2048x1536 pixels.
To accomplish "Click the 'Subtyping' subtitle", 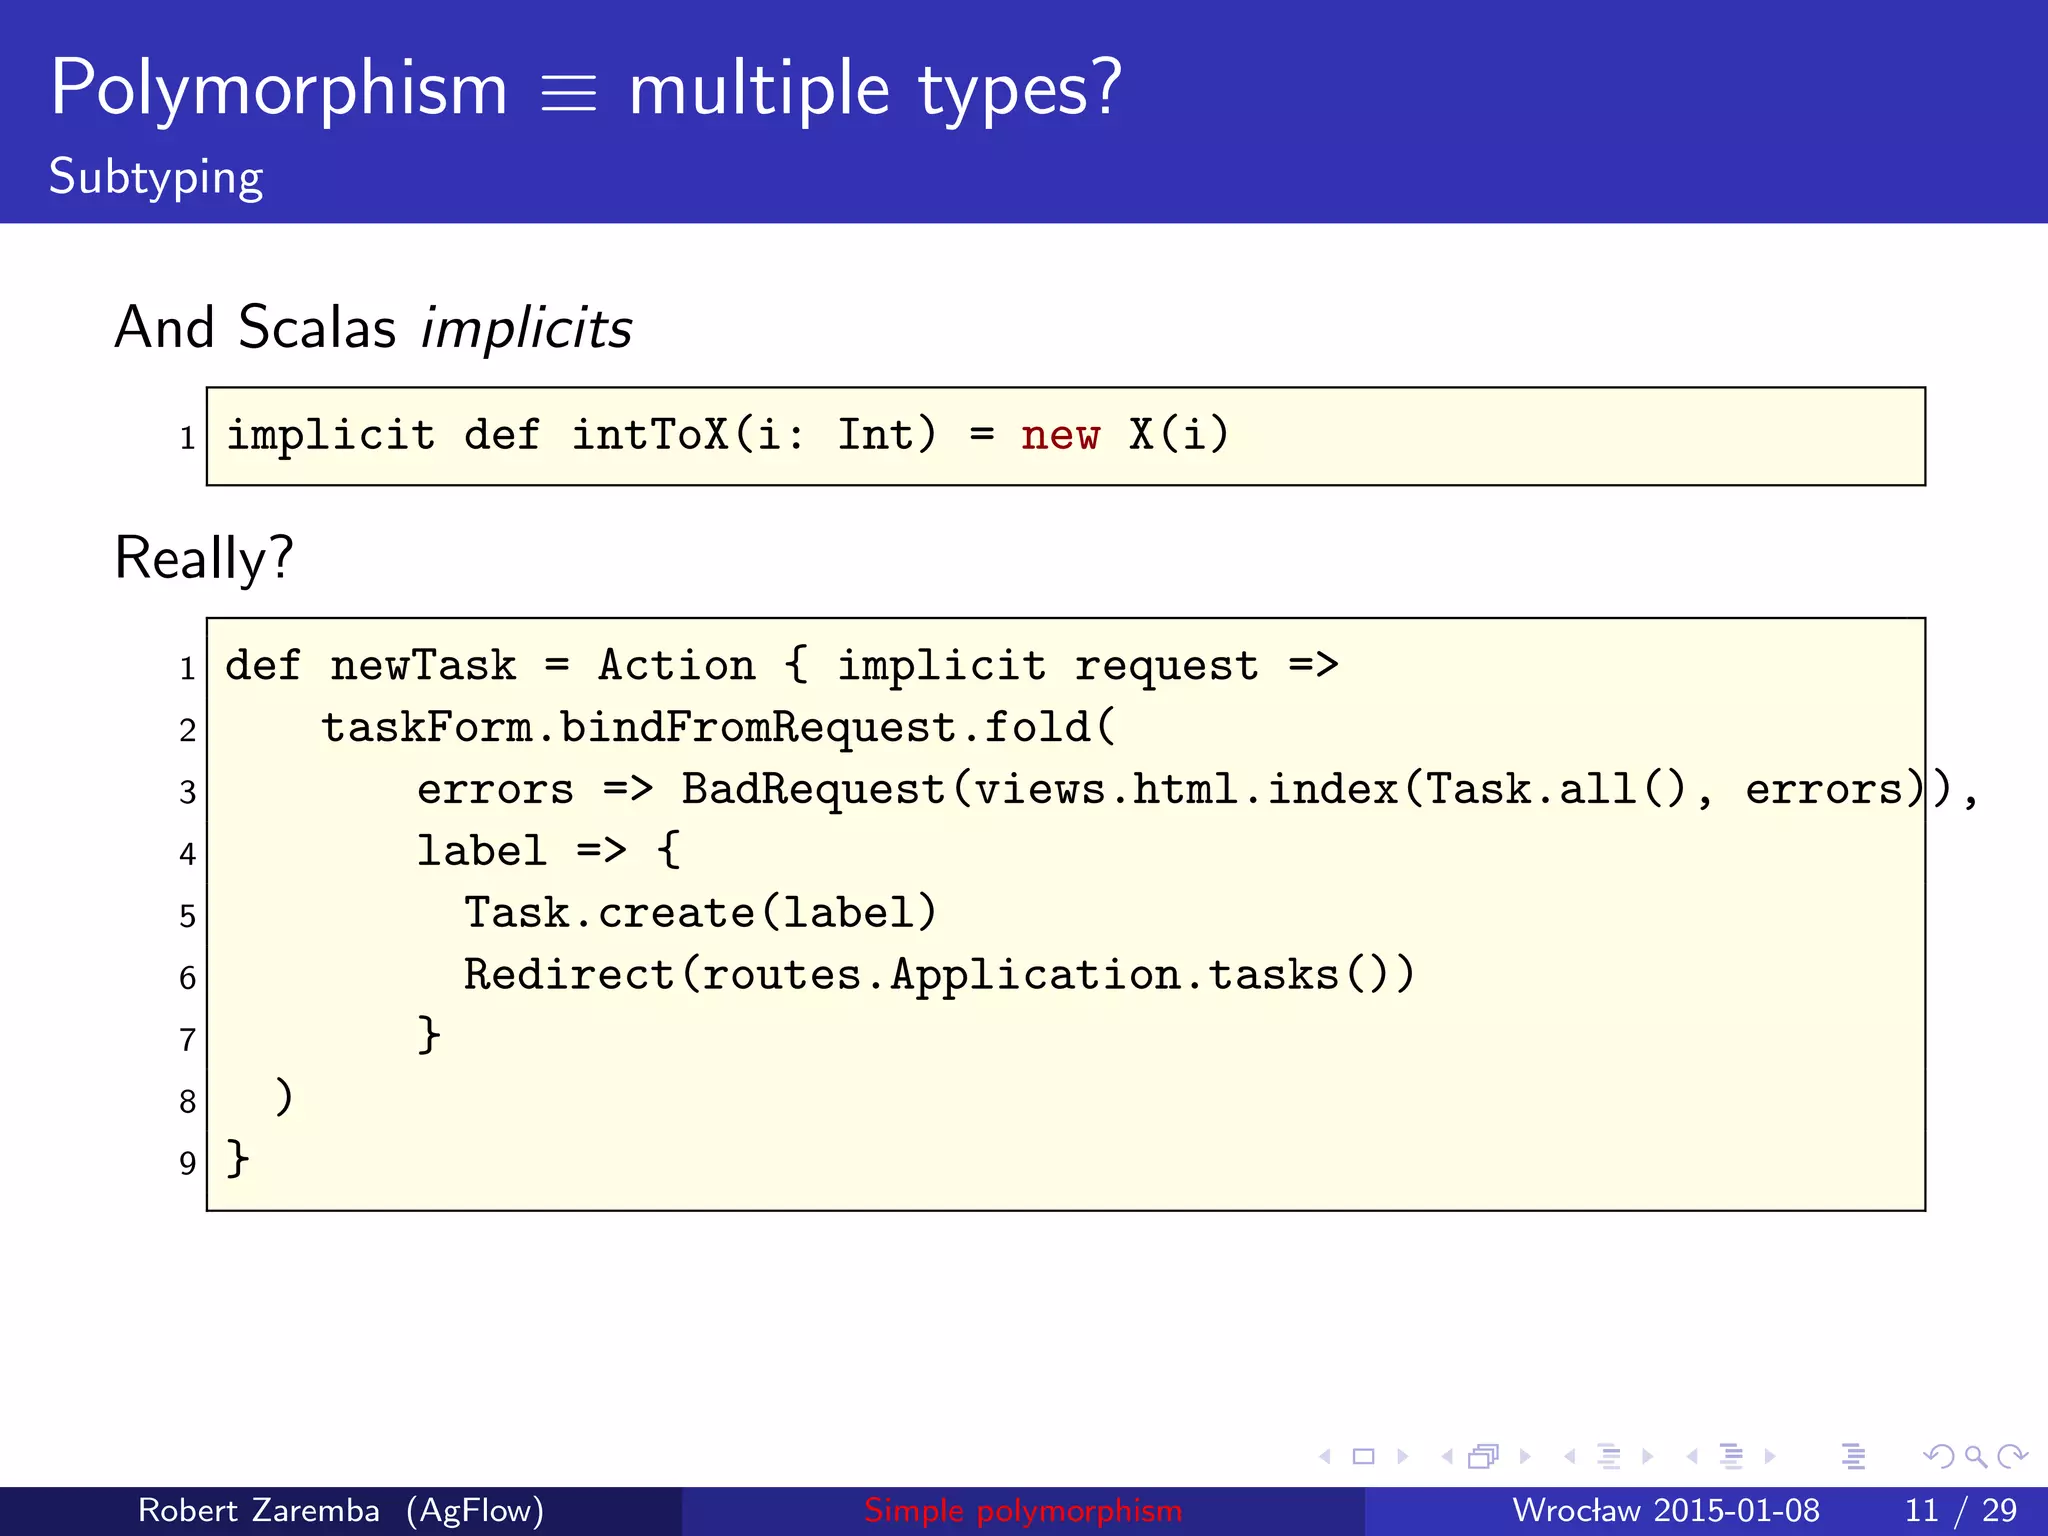I will pyautogui.click(x=156, y=178).
